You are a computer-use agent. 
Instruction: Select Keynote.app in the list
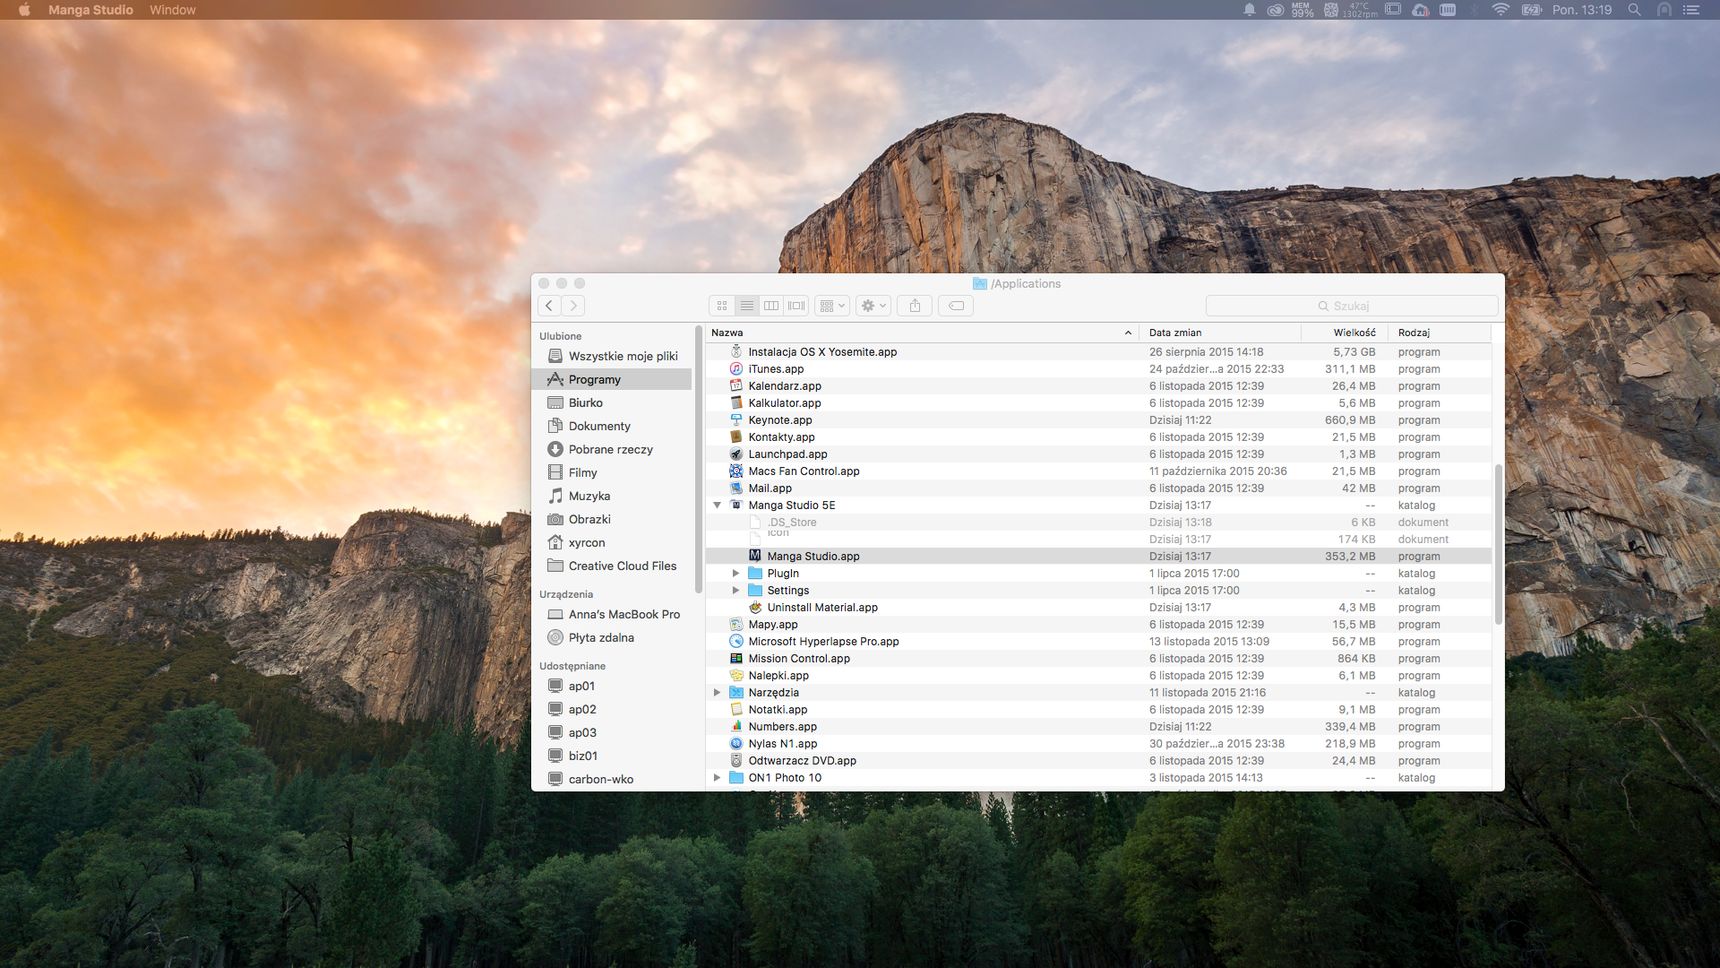coord(1098,421)
